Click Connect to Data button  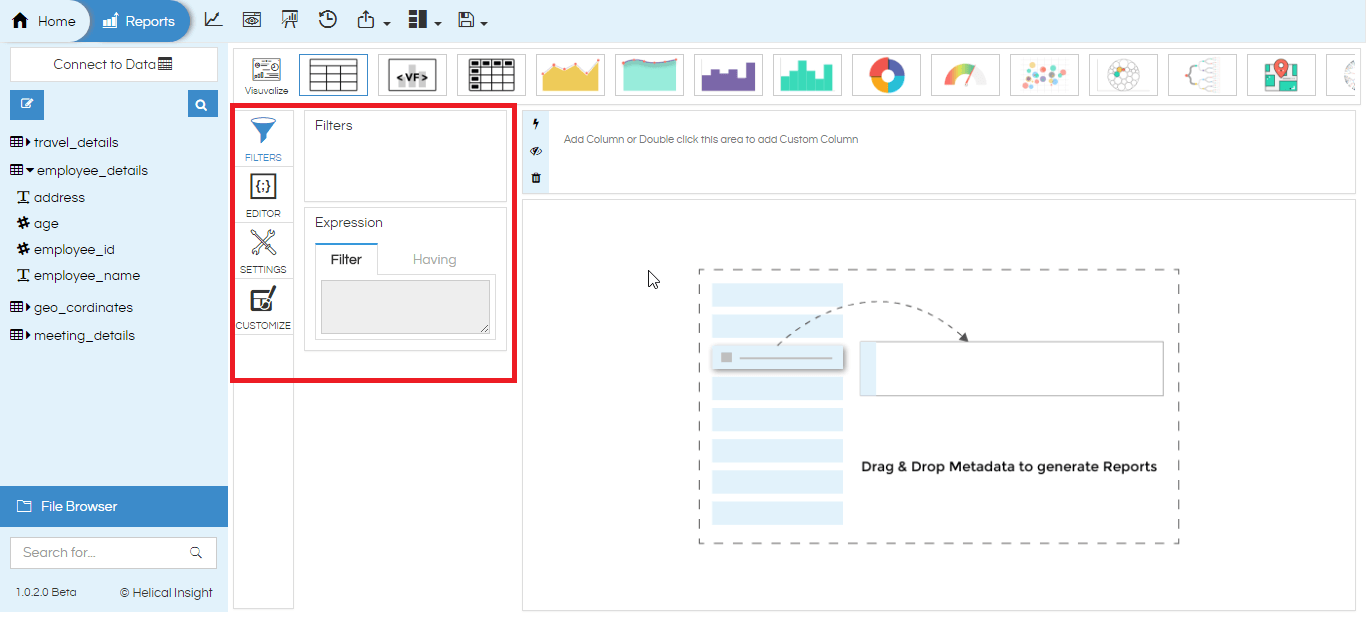(114, 64)
